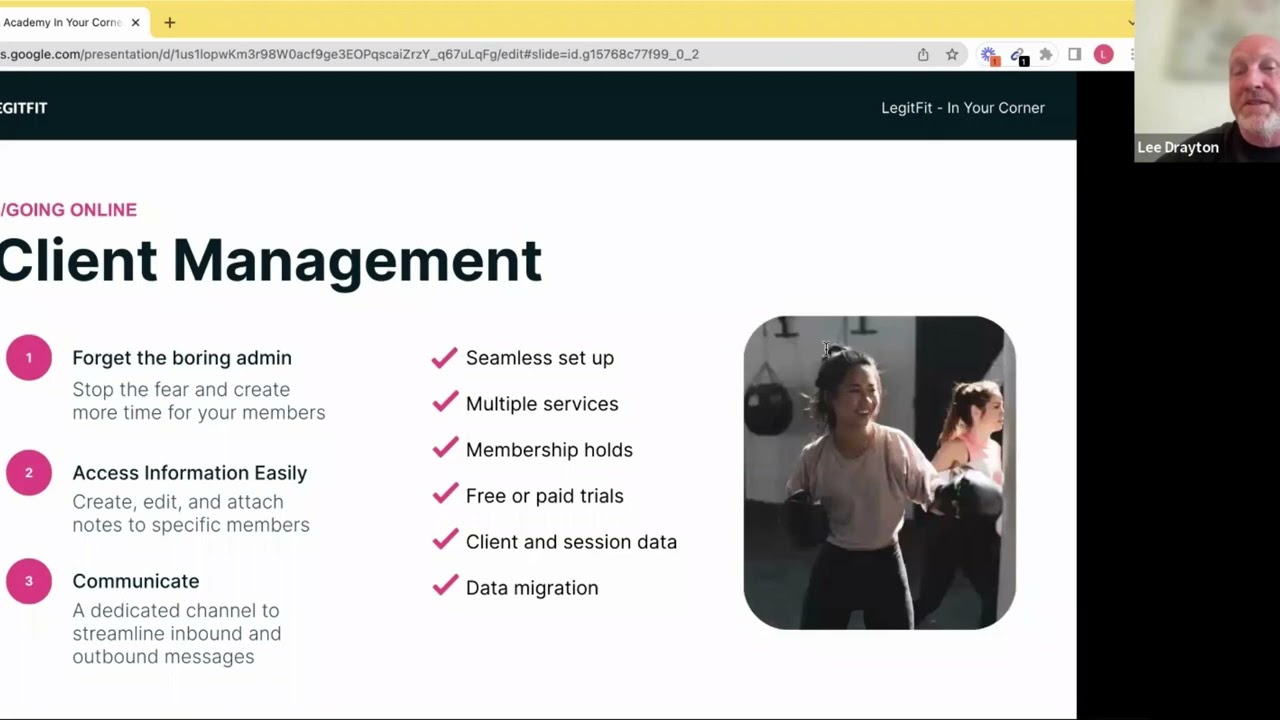This screenshot has width=1280, height=720.
Task: Click the Lee Drayton name label
Action: tap(1178, 147)
